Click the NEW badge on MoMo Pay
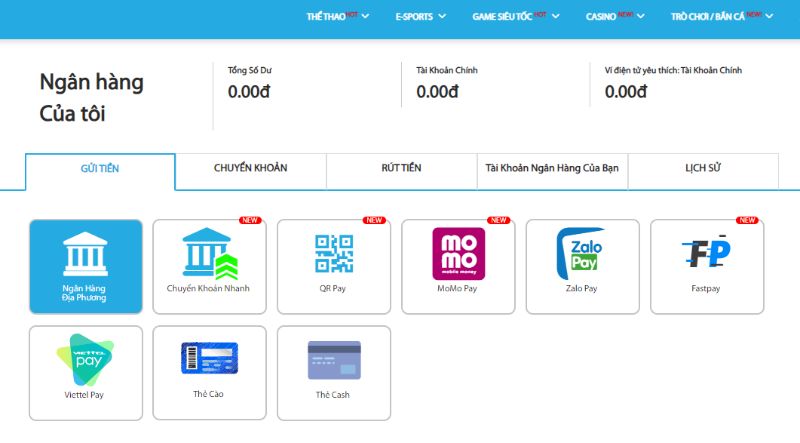 (x=498, y=220)
